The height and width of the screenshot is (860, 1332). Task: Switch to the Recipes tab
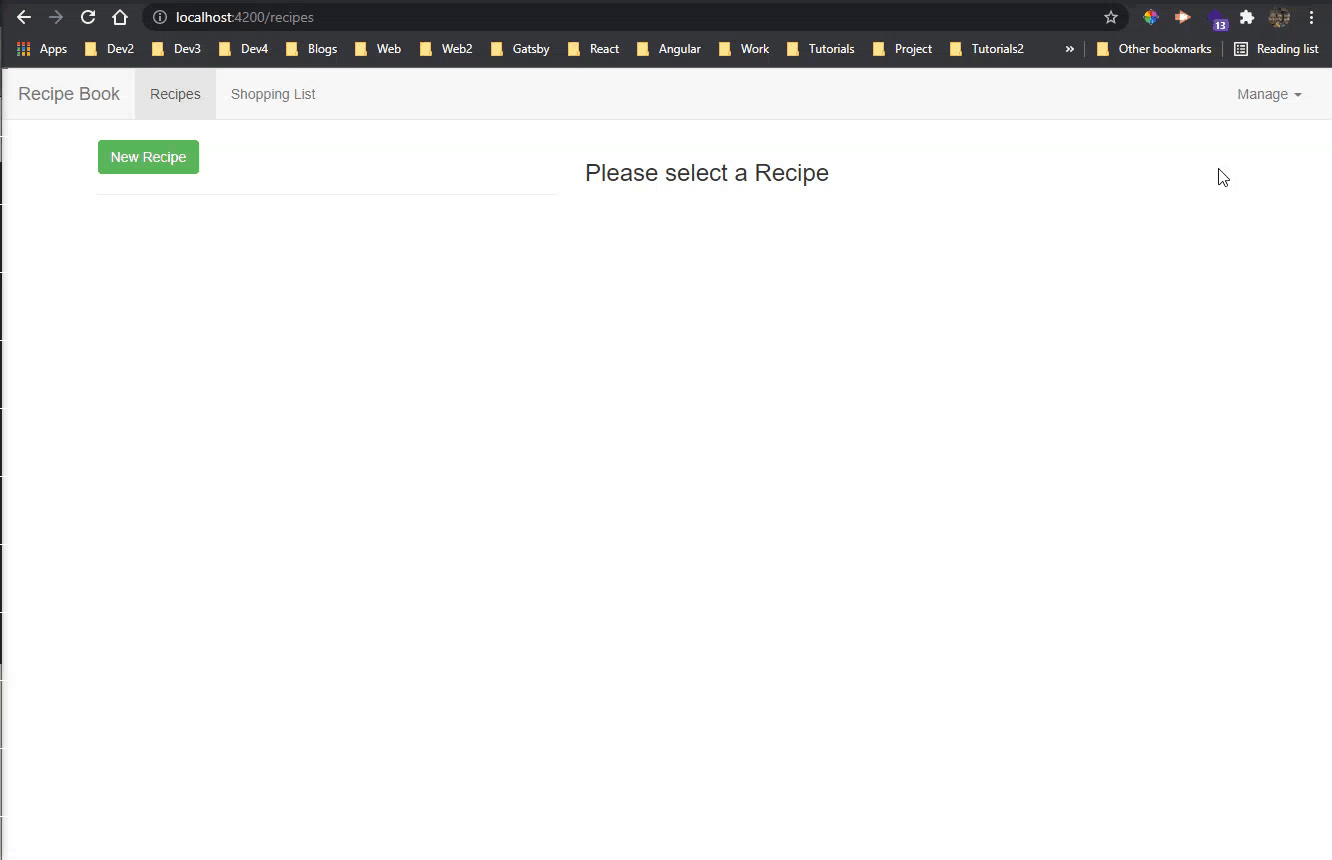coord(175,94)
